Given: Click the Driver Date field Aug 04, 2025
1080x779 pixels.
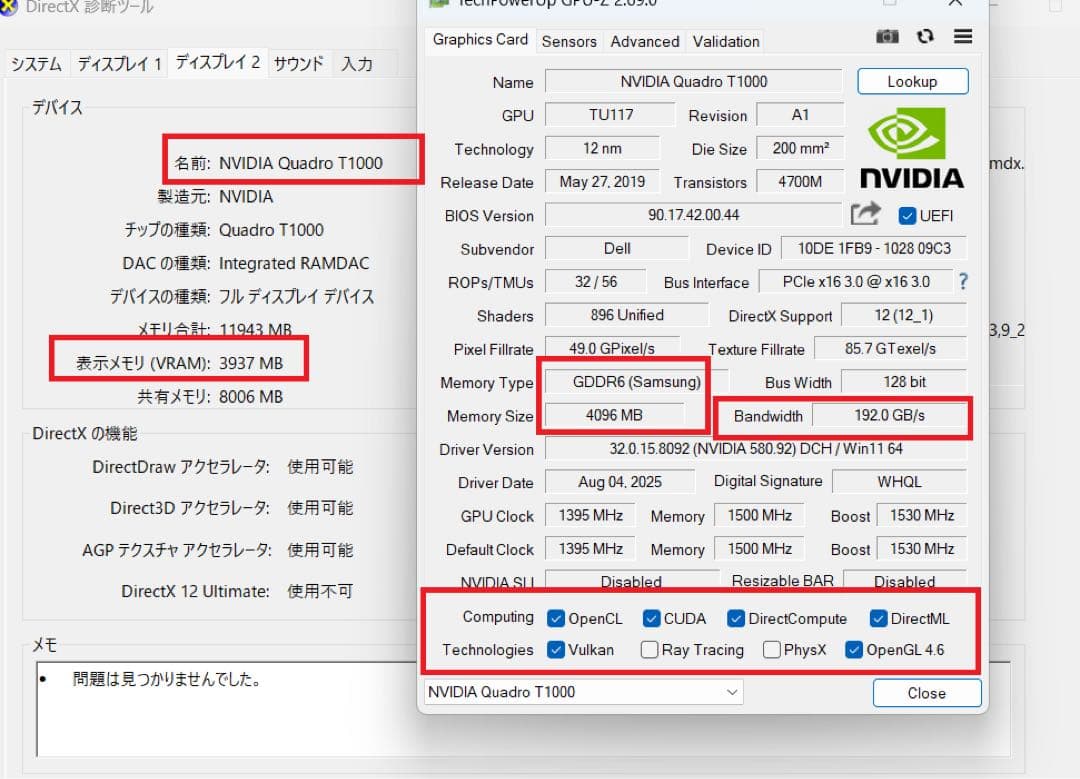Looking at the screenshot, I should click(x=619, y=481).
